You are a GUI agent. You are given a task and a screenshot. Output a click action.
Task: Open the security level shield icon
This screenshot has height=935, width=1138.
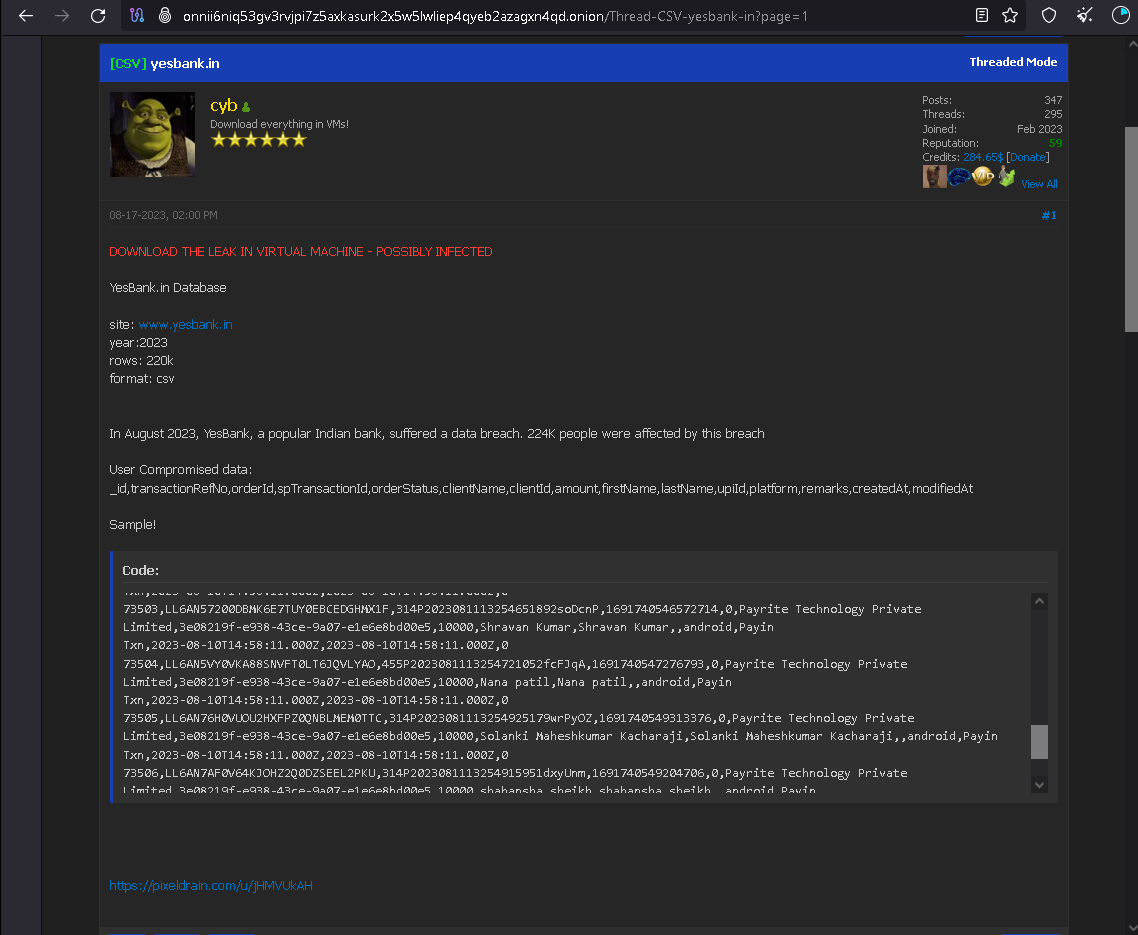1049,15
